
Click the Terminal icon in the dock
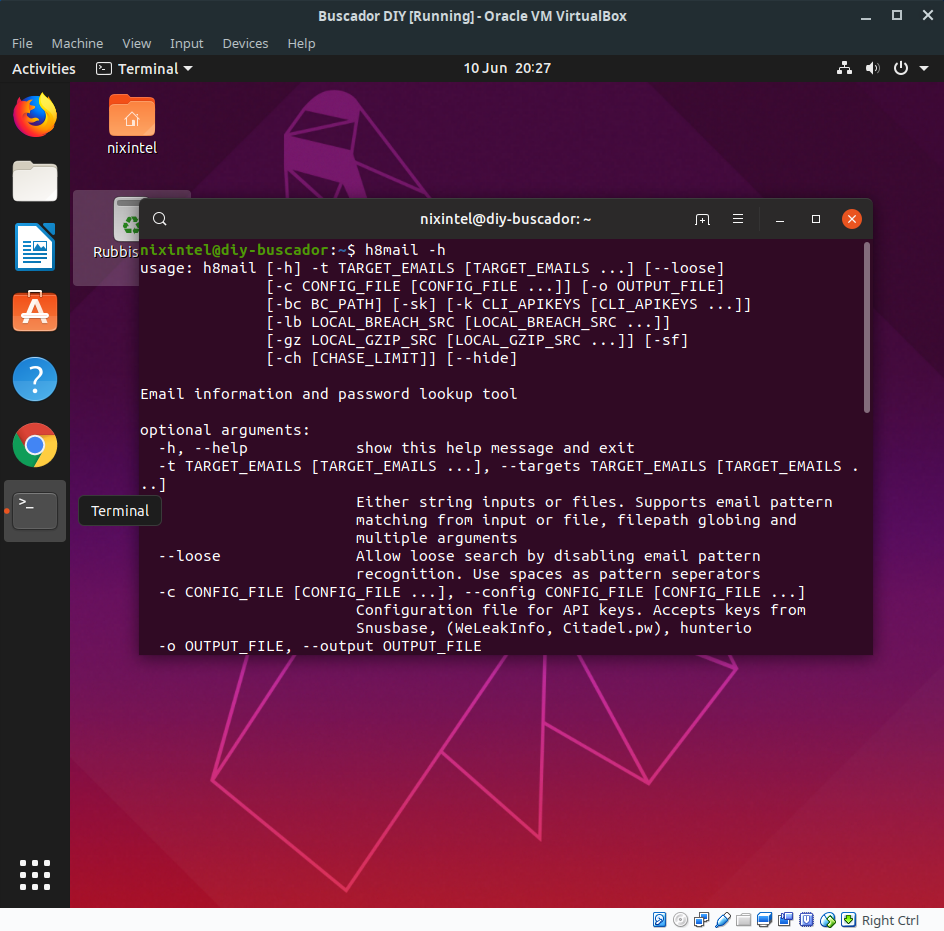(x=35, y=511)
